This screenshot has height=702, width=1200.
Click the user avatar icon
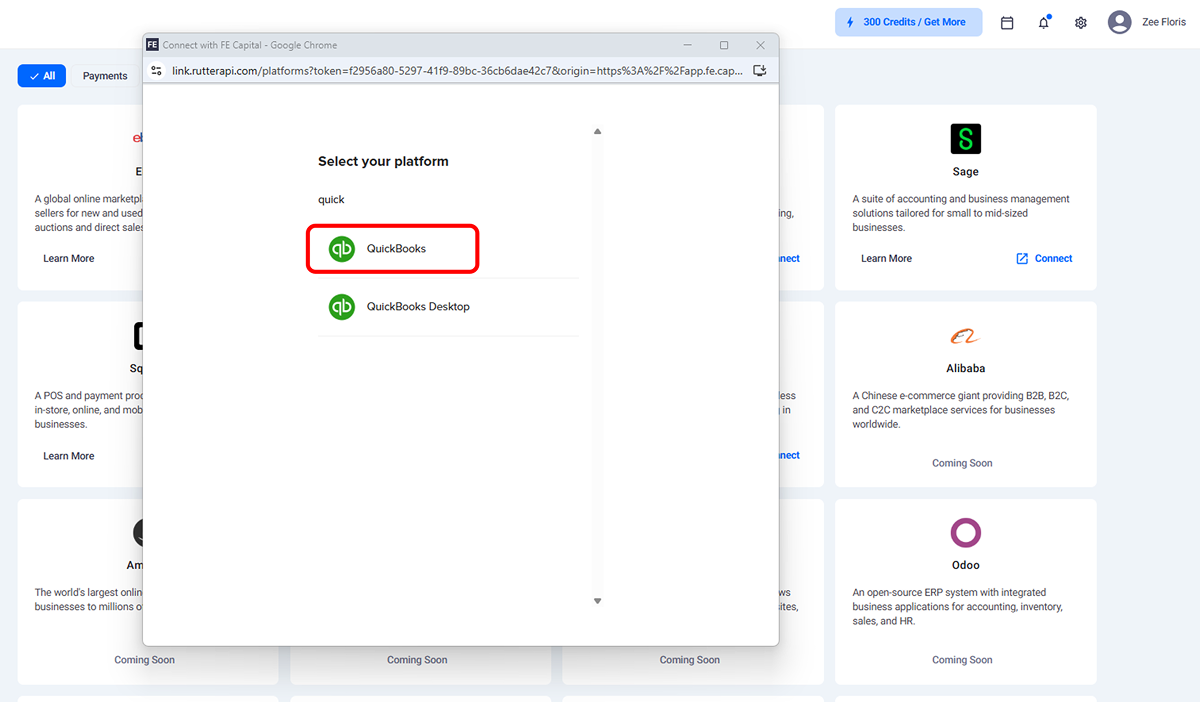click(x=1119, y=22)
